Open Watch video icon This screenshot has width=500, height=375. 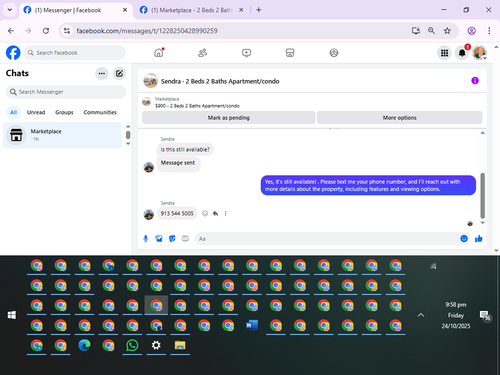246,53
